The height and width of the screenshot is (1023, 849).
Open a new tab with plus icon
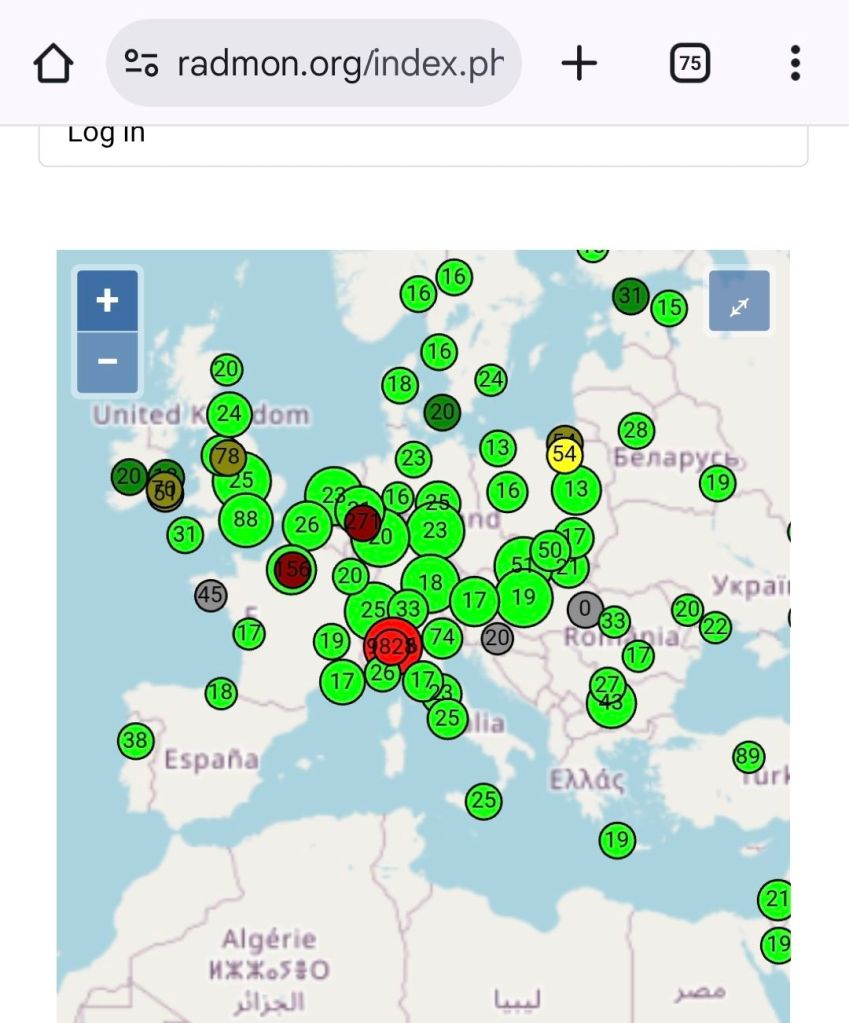(579, 64)
